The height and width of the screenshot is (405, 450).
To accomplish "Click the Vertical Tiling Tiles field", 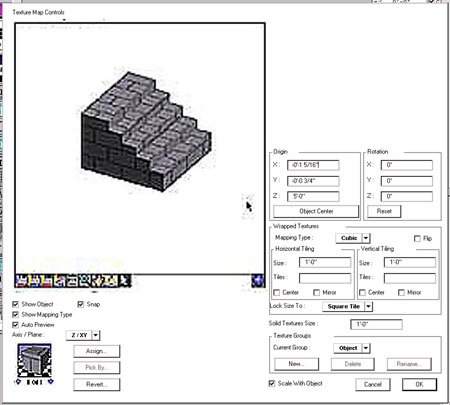I will 410,278.
